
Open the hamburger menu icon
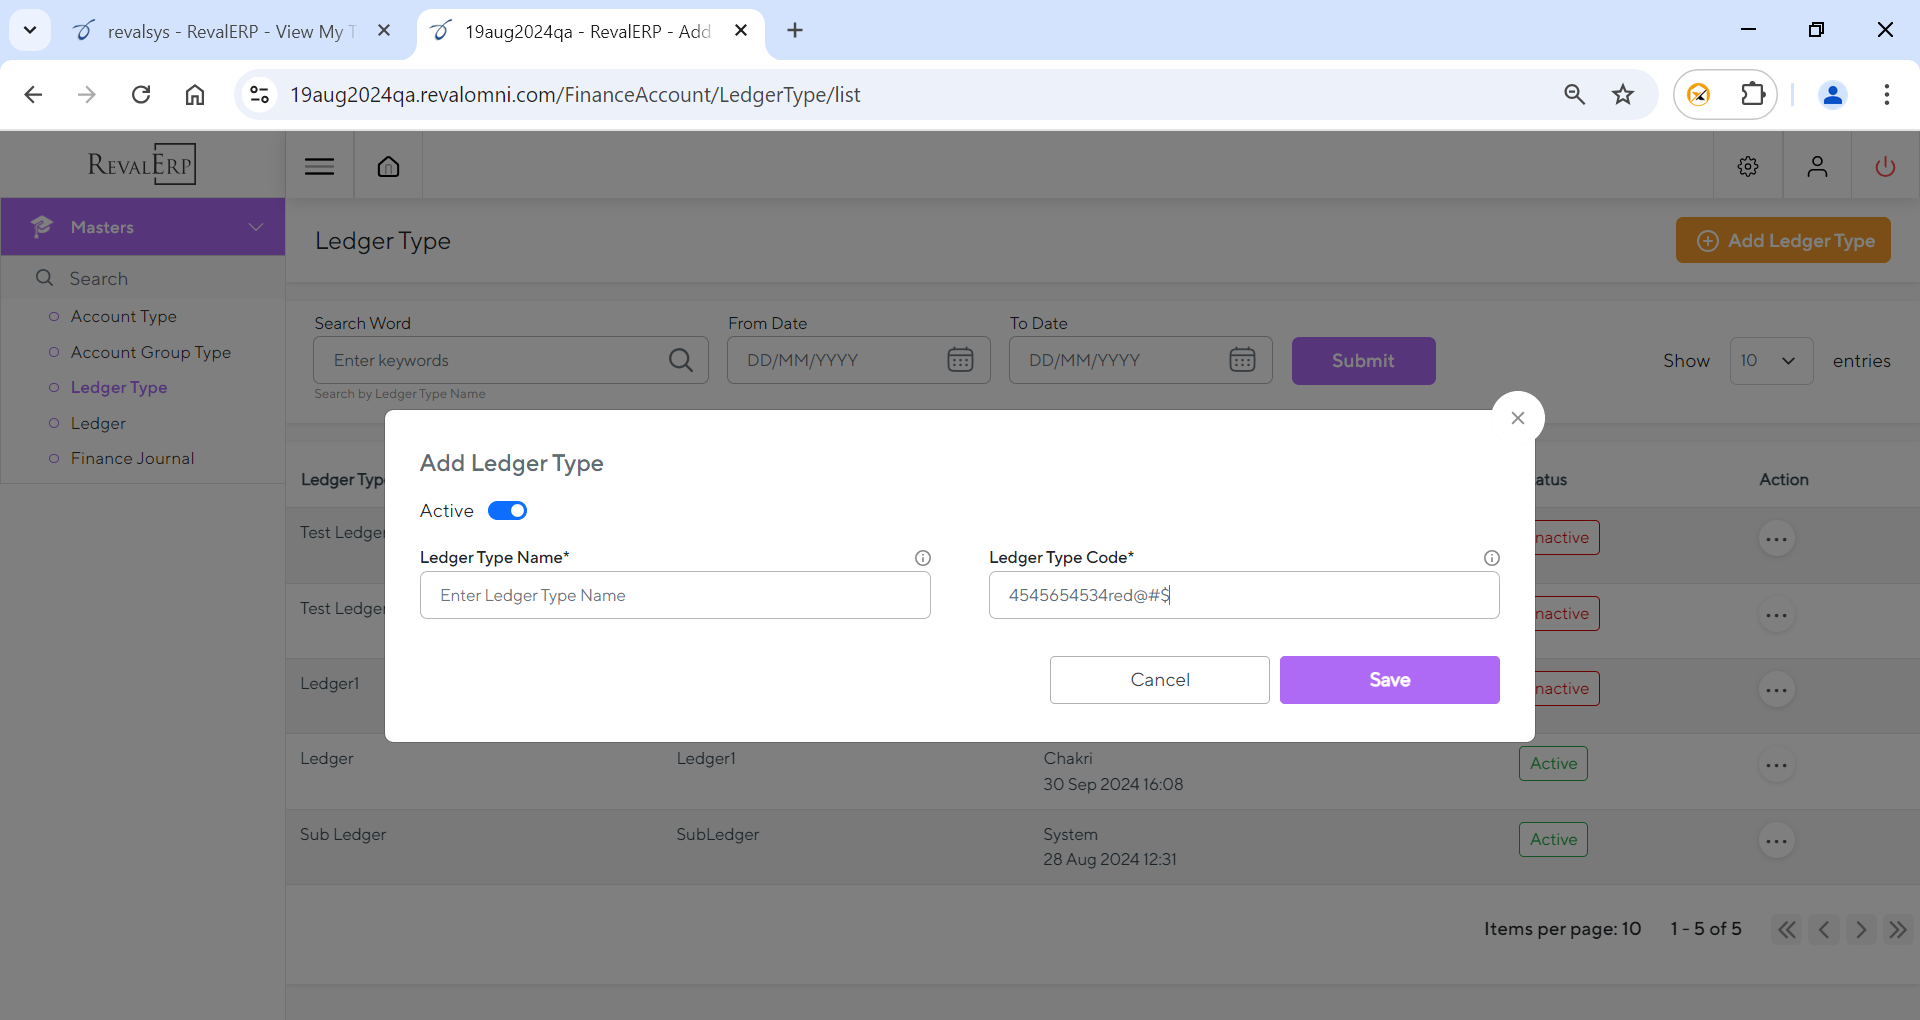pos(319,166)
